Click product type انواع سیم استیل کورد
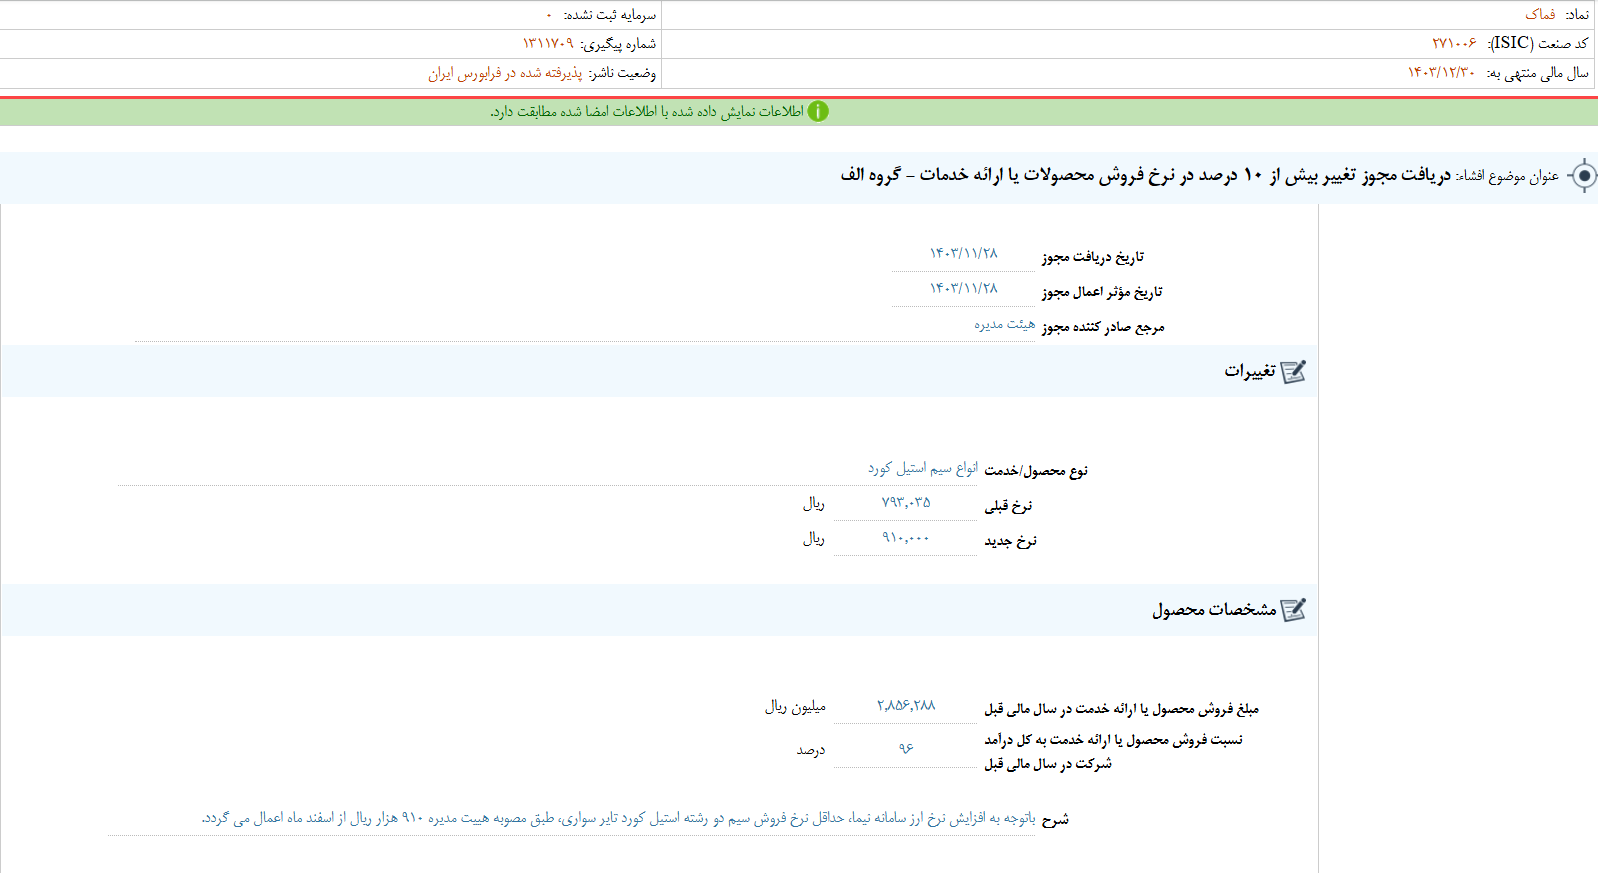The height and width of the screenshot is (873, 1598). [x=922, y=468]
